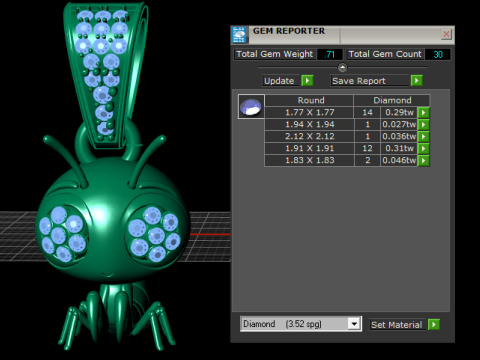Click the count 14 cell
480x360 pixels.
(367, 112)
